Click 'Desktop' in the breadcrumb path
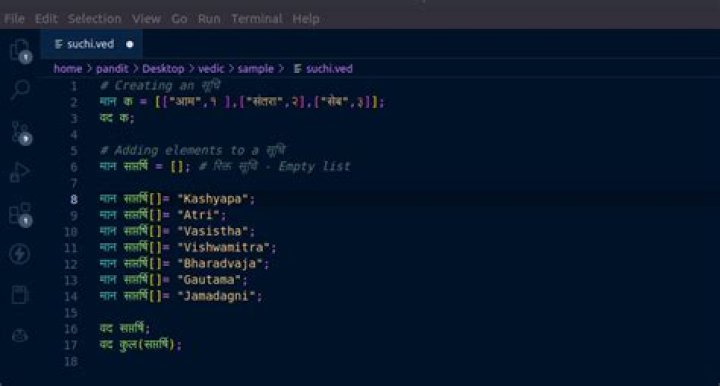 [x=163, y=69]
